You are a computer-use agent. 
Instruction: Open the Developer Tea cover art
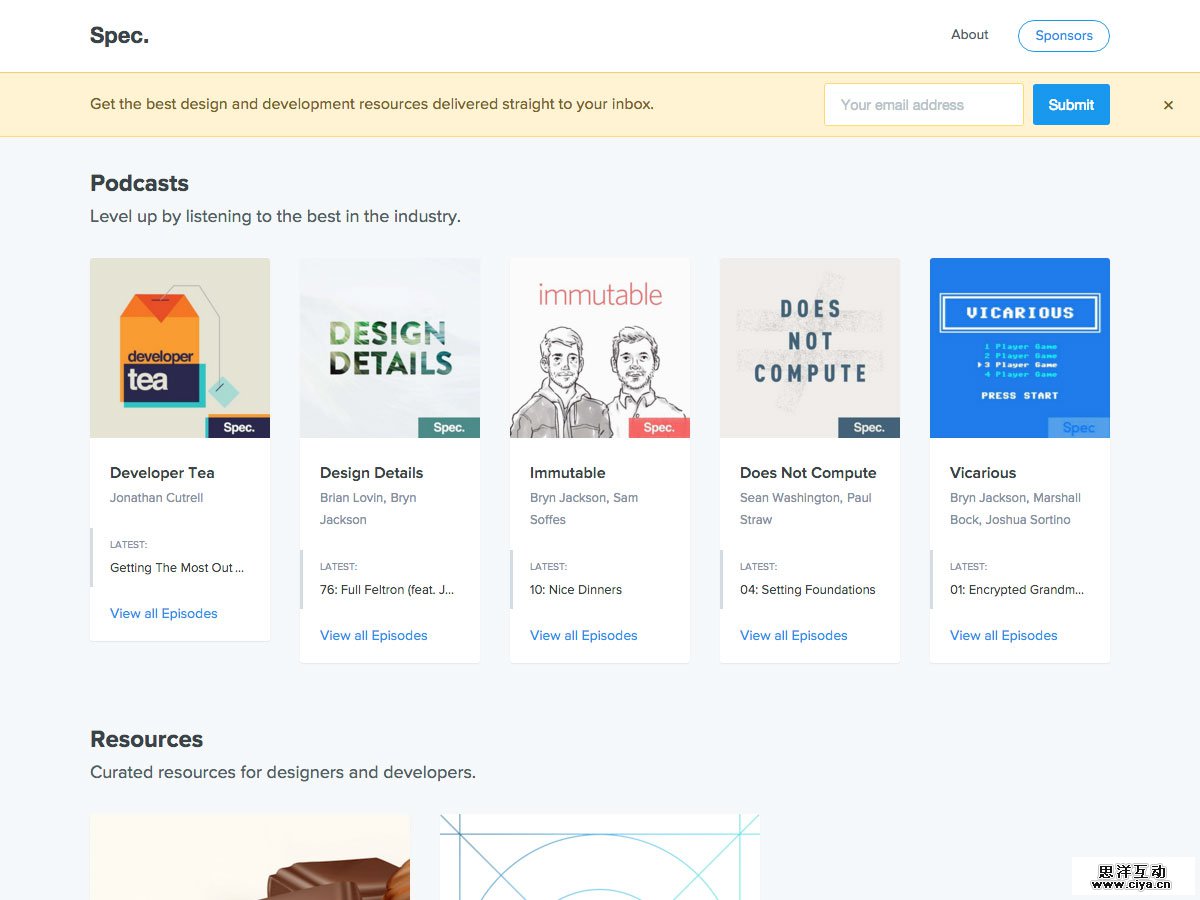(x=180, y=348)
